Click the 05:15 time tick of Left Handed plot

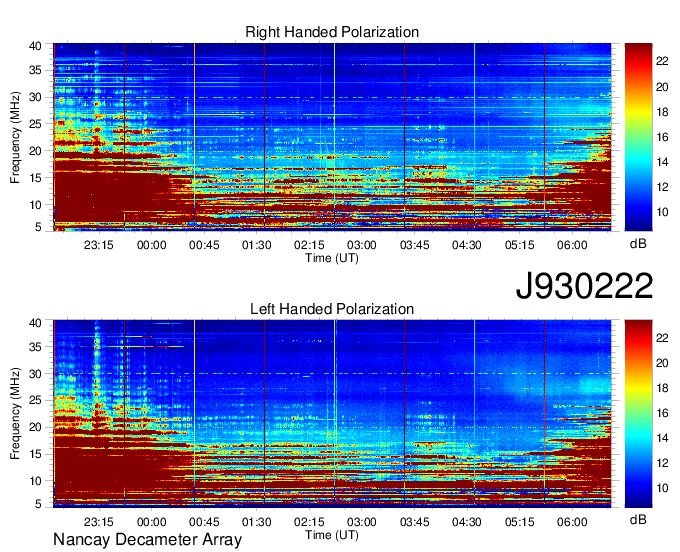point(520,522)
